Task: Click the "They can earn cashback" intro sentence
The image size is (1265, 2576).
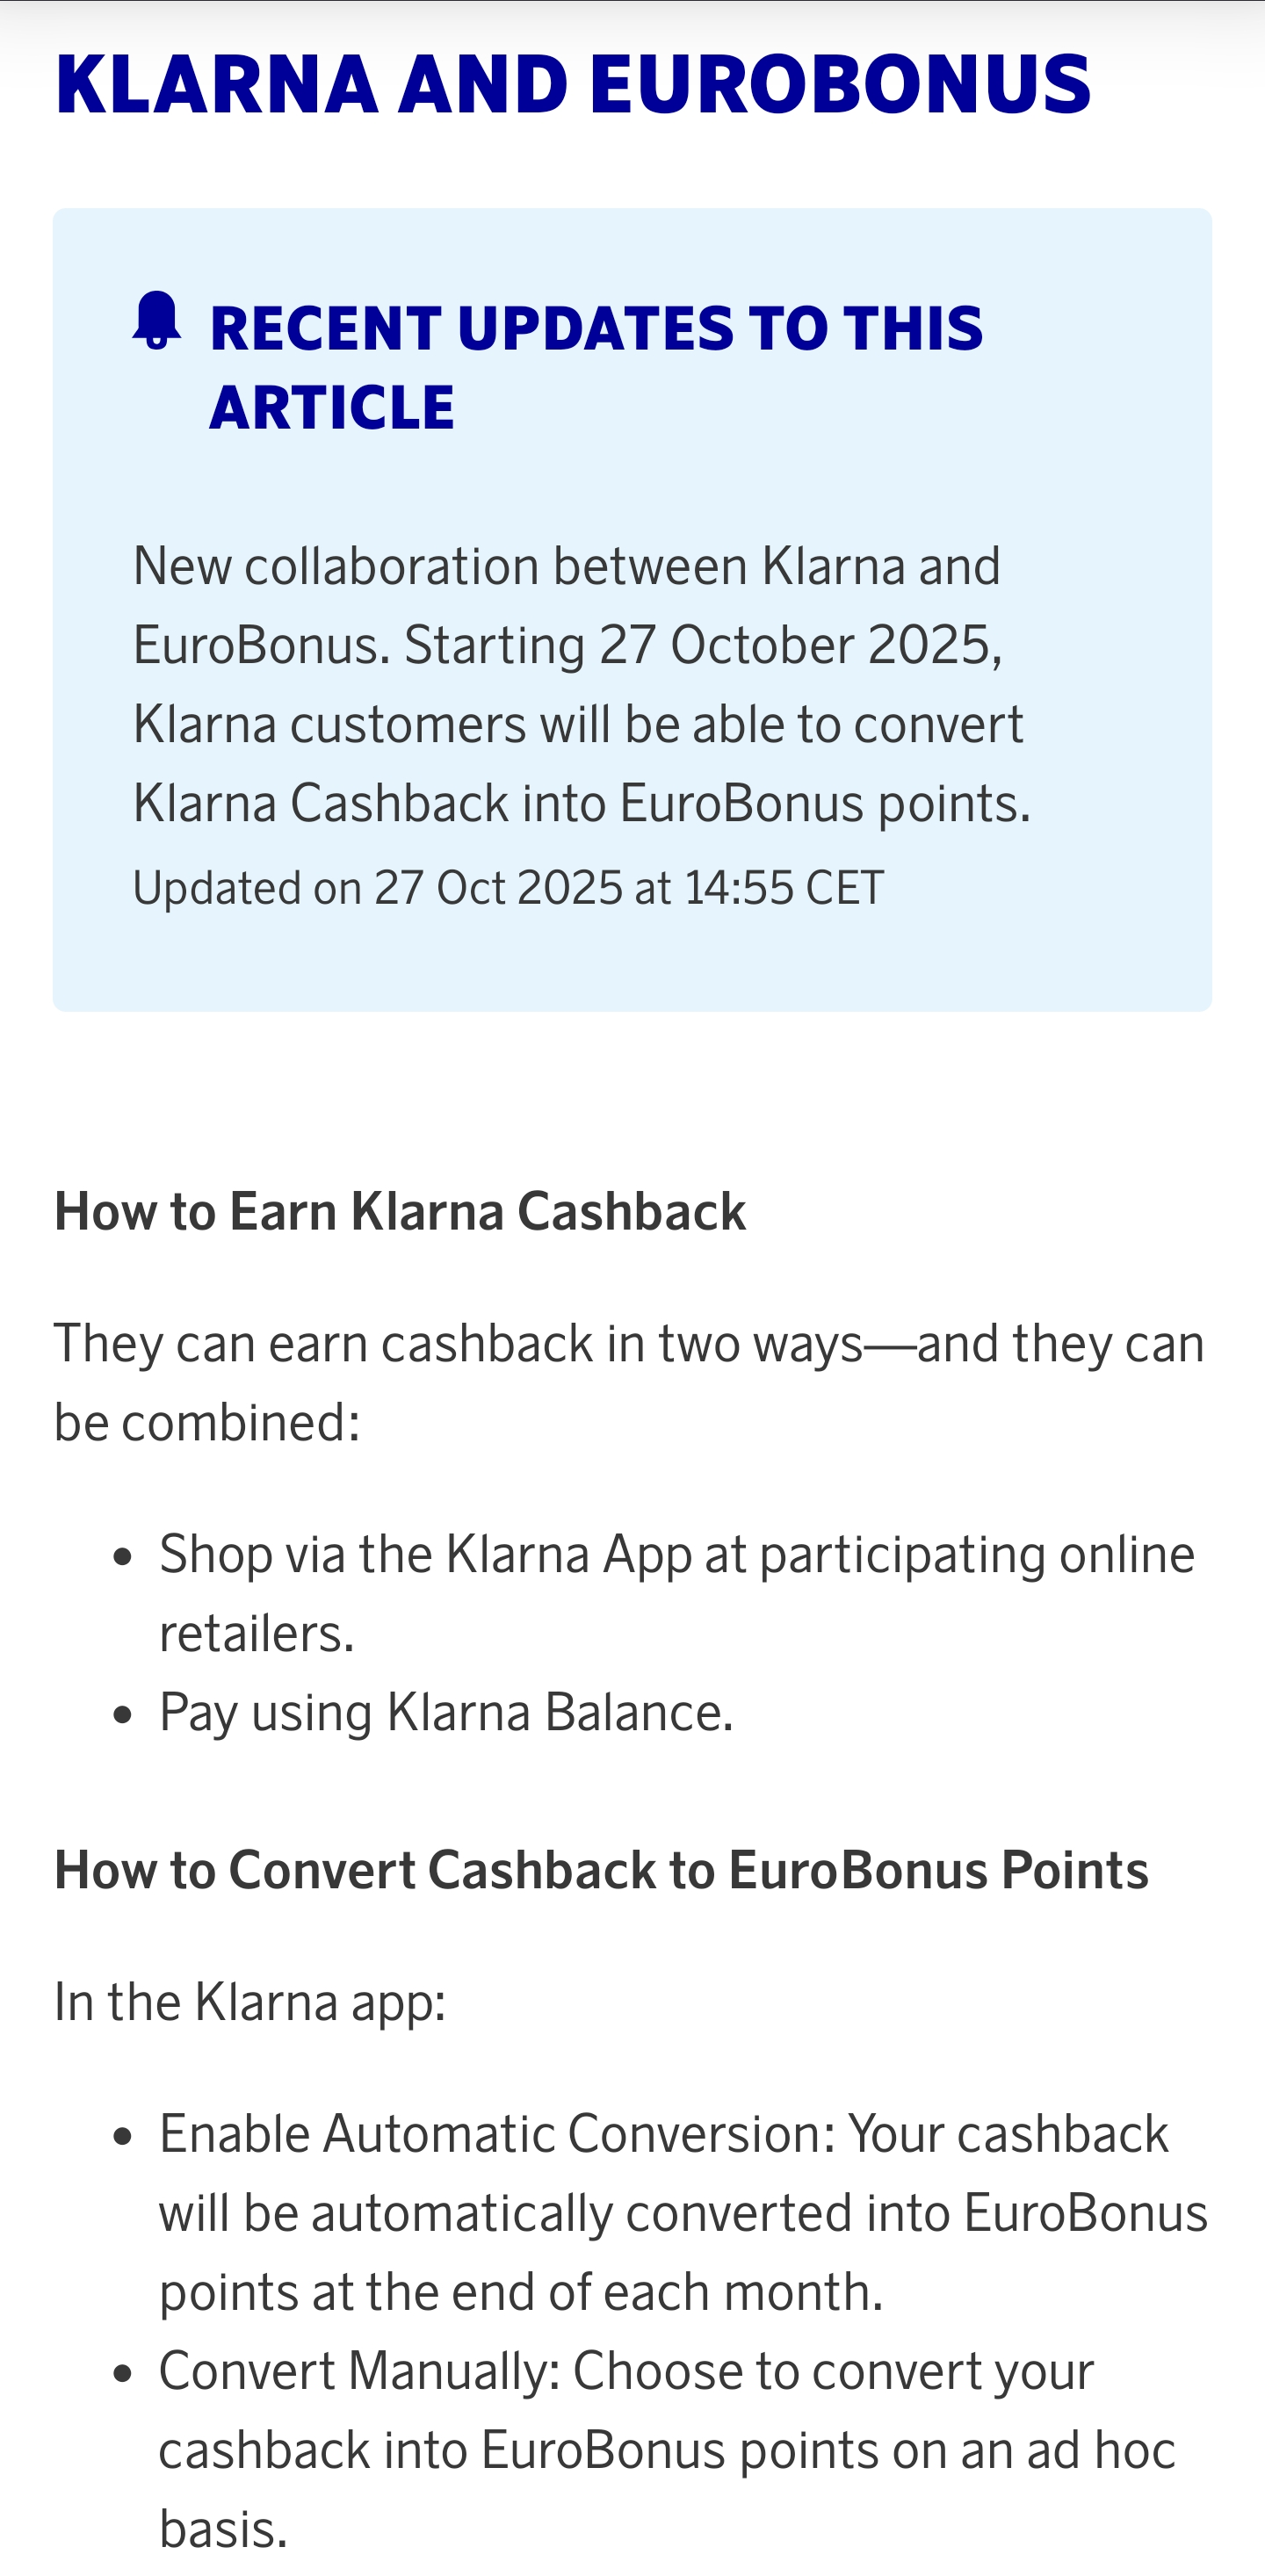Action: (x=628, y=1344)
